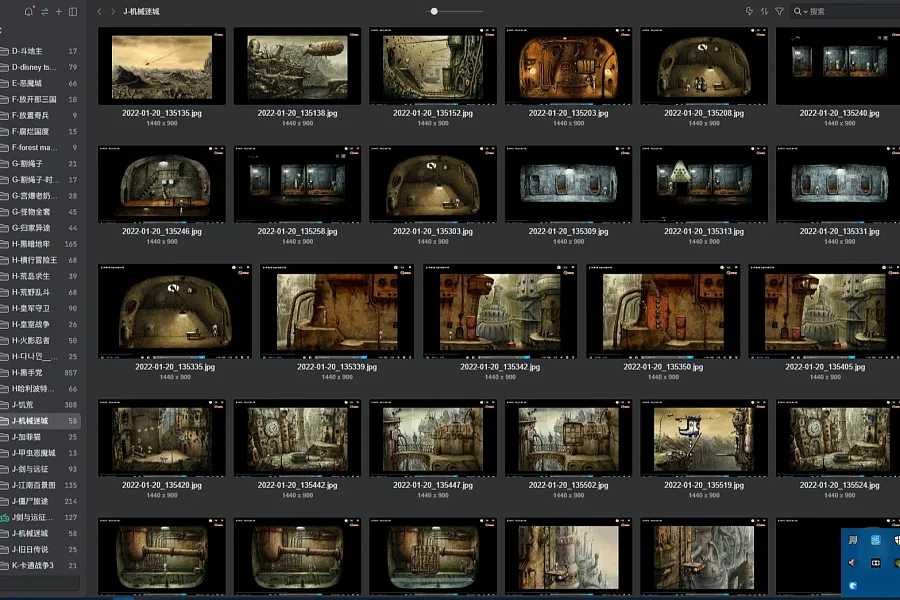This screenshot has height=600, width=900.
Task: Select the F-forest ma... folder
Action: (x=40, y=148)
